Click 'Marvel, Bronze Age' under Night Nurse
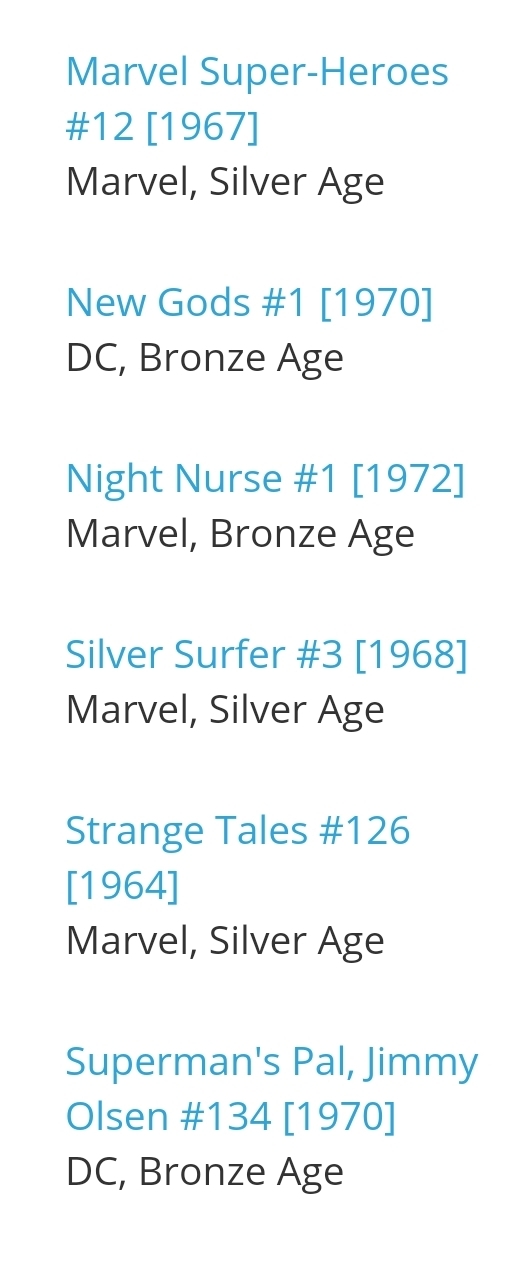This screenshot has width=530, height=1266. click(240, 534)
